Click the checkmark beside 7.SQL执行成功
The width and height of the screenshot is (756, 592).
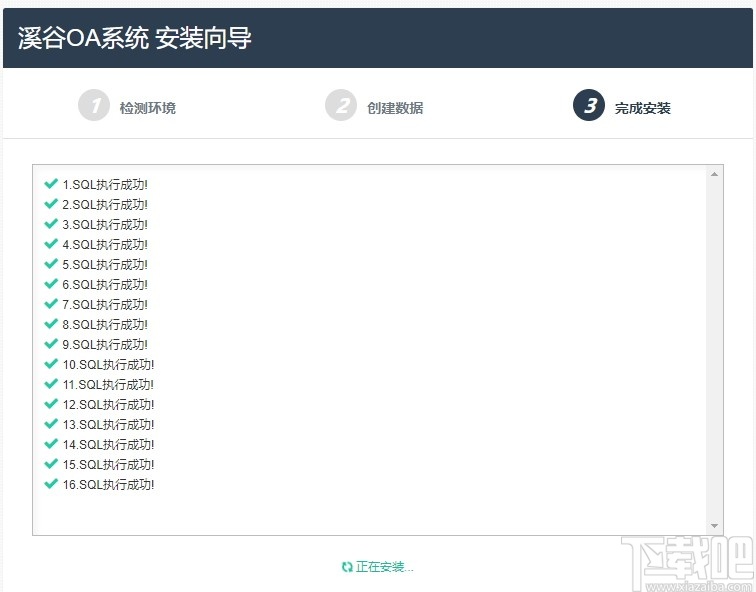[51, 304]
